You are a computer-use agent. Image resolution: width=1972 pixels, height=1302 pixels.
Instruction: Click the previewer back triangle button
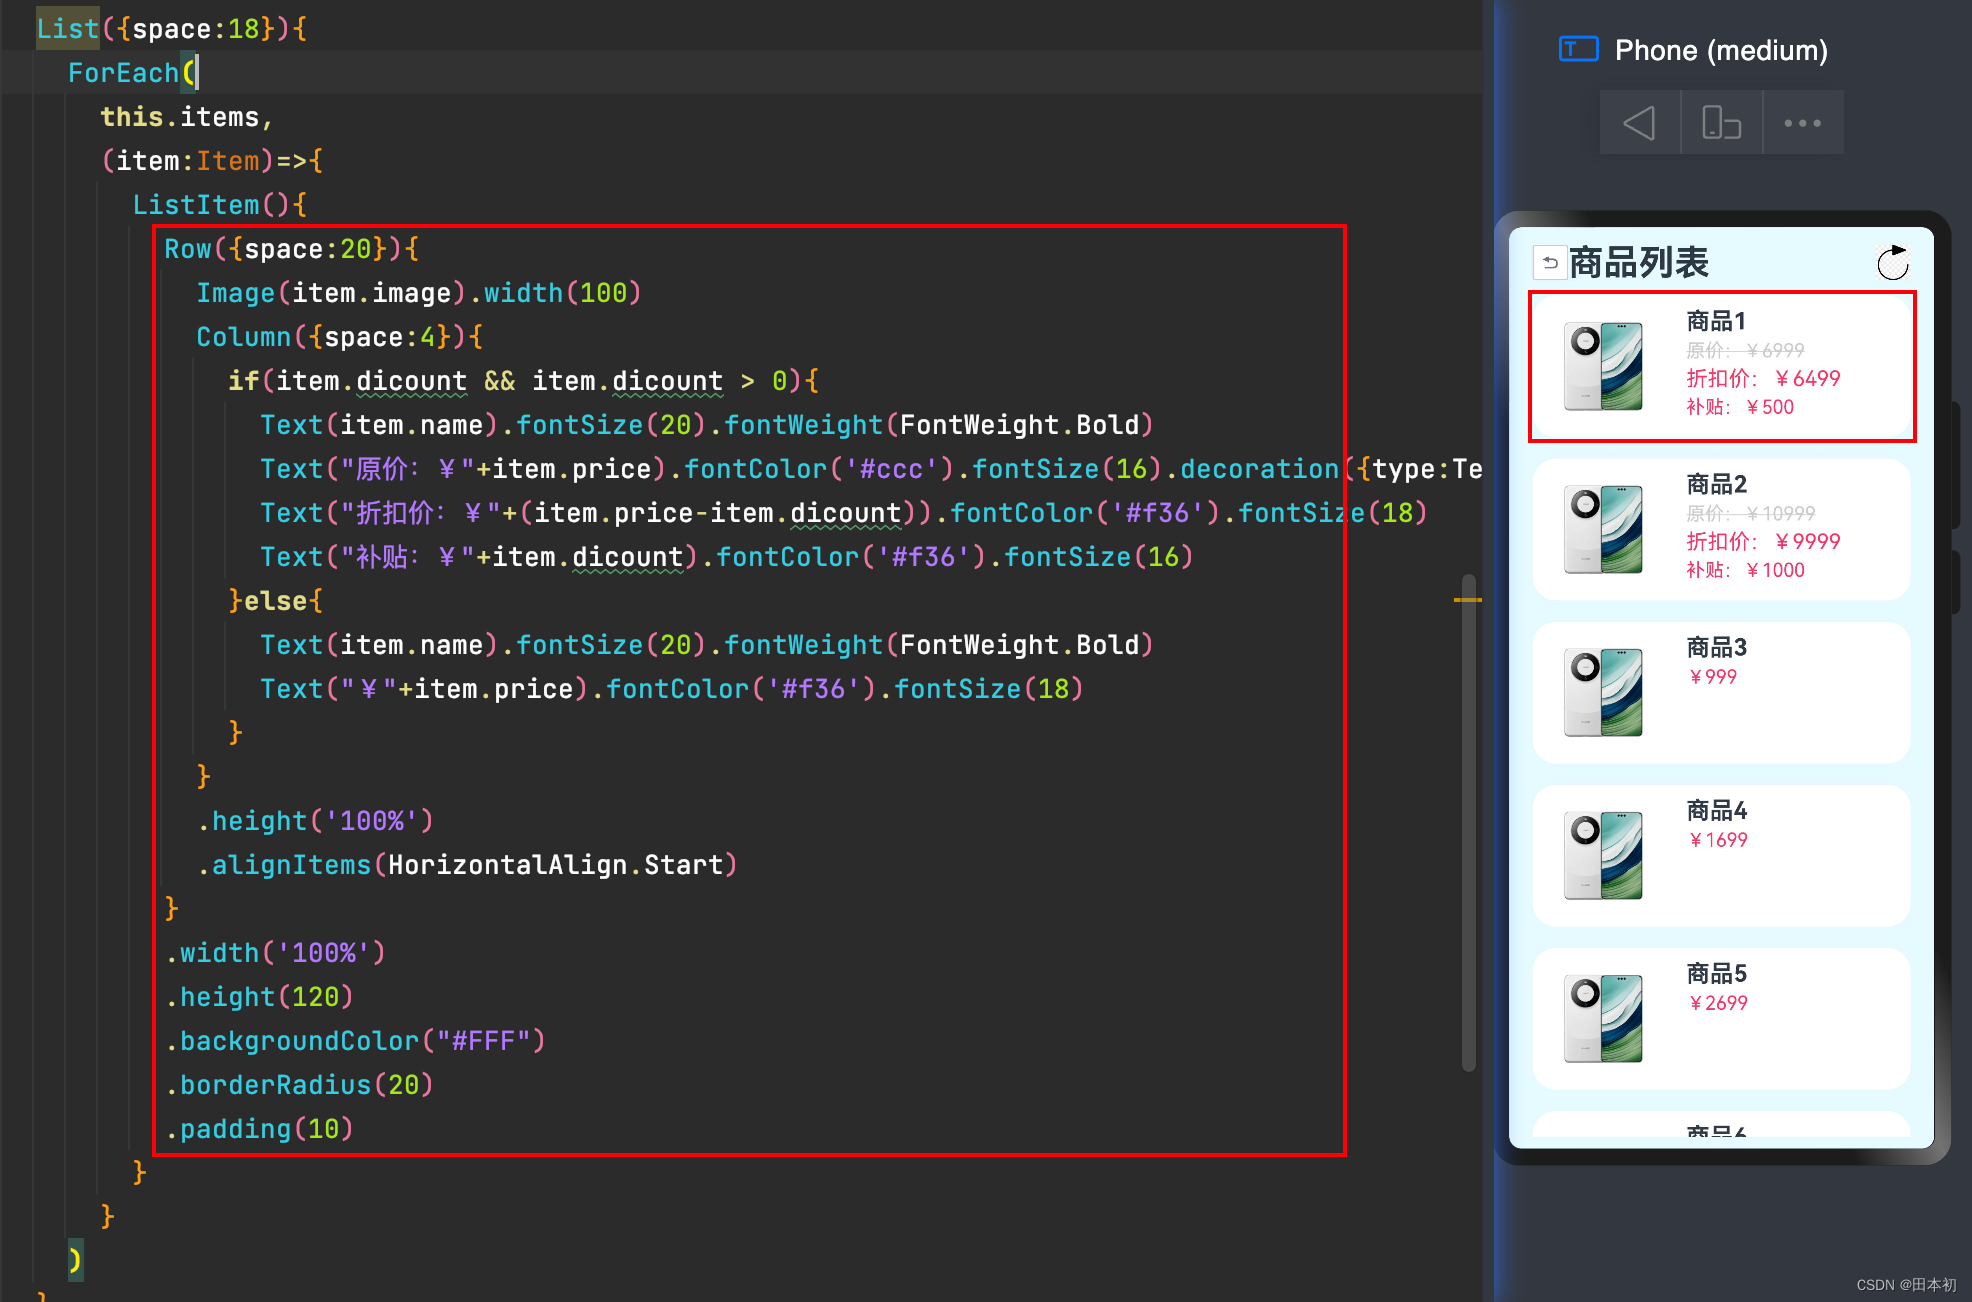pos(1639,123)
